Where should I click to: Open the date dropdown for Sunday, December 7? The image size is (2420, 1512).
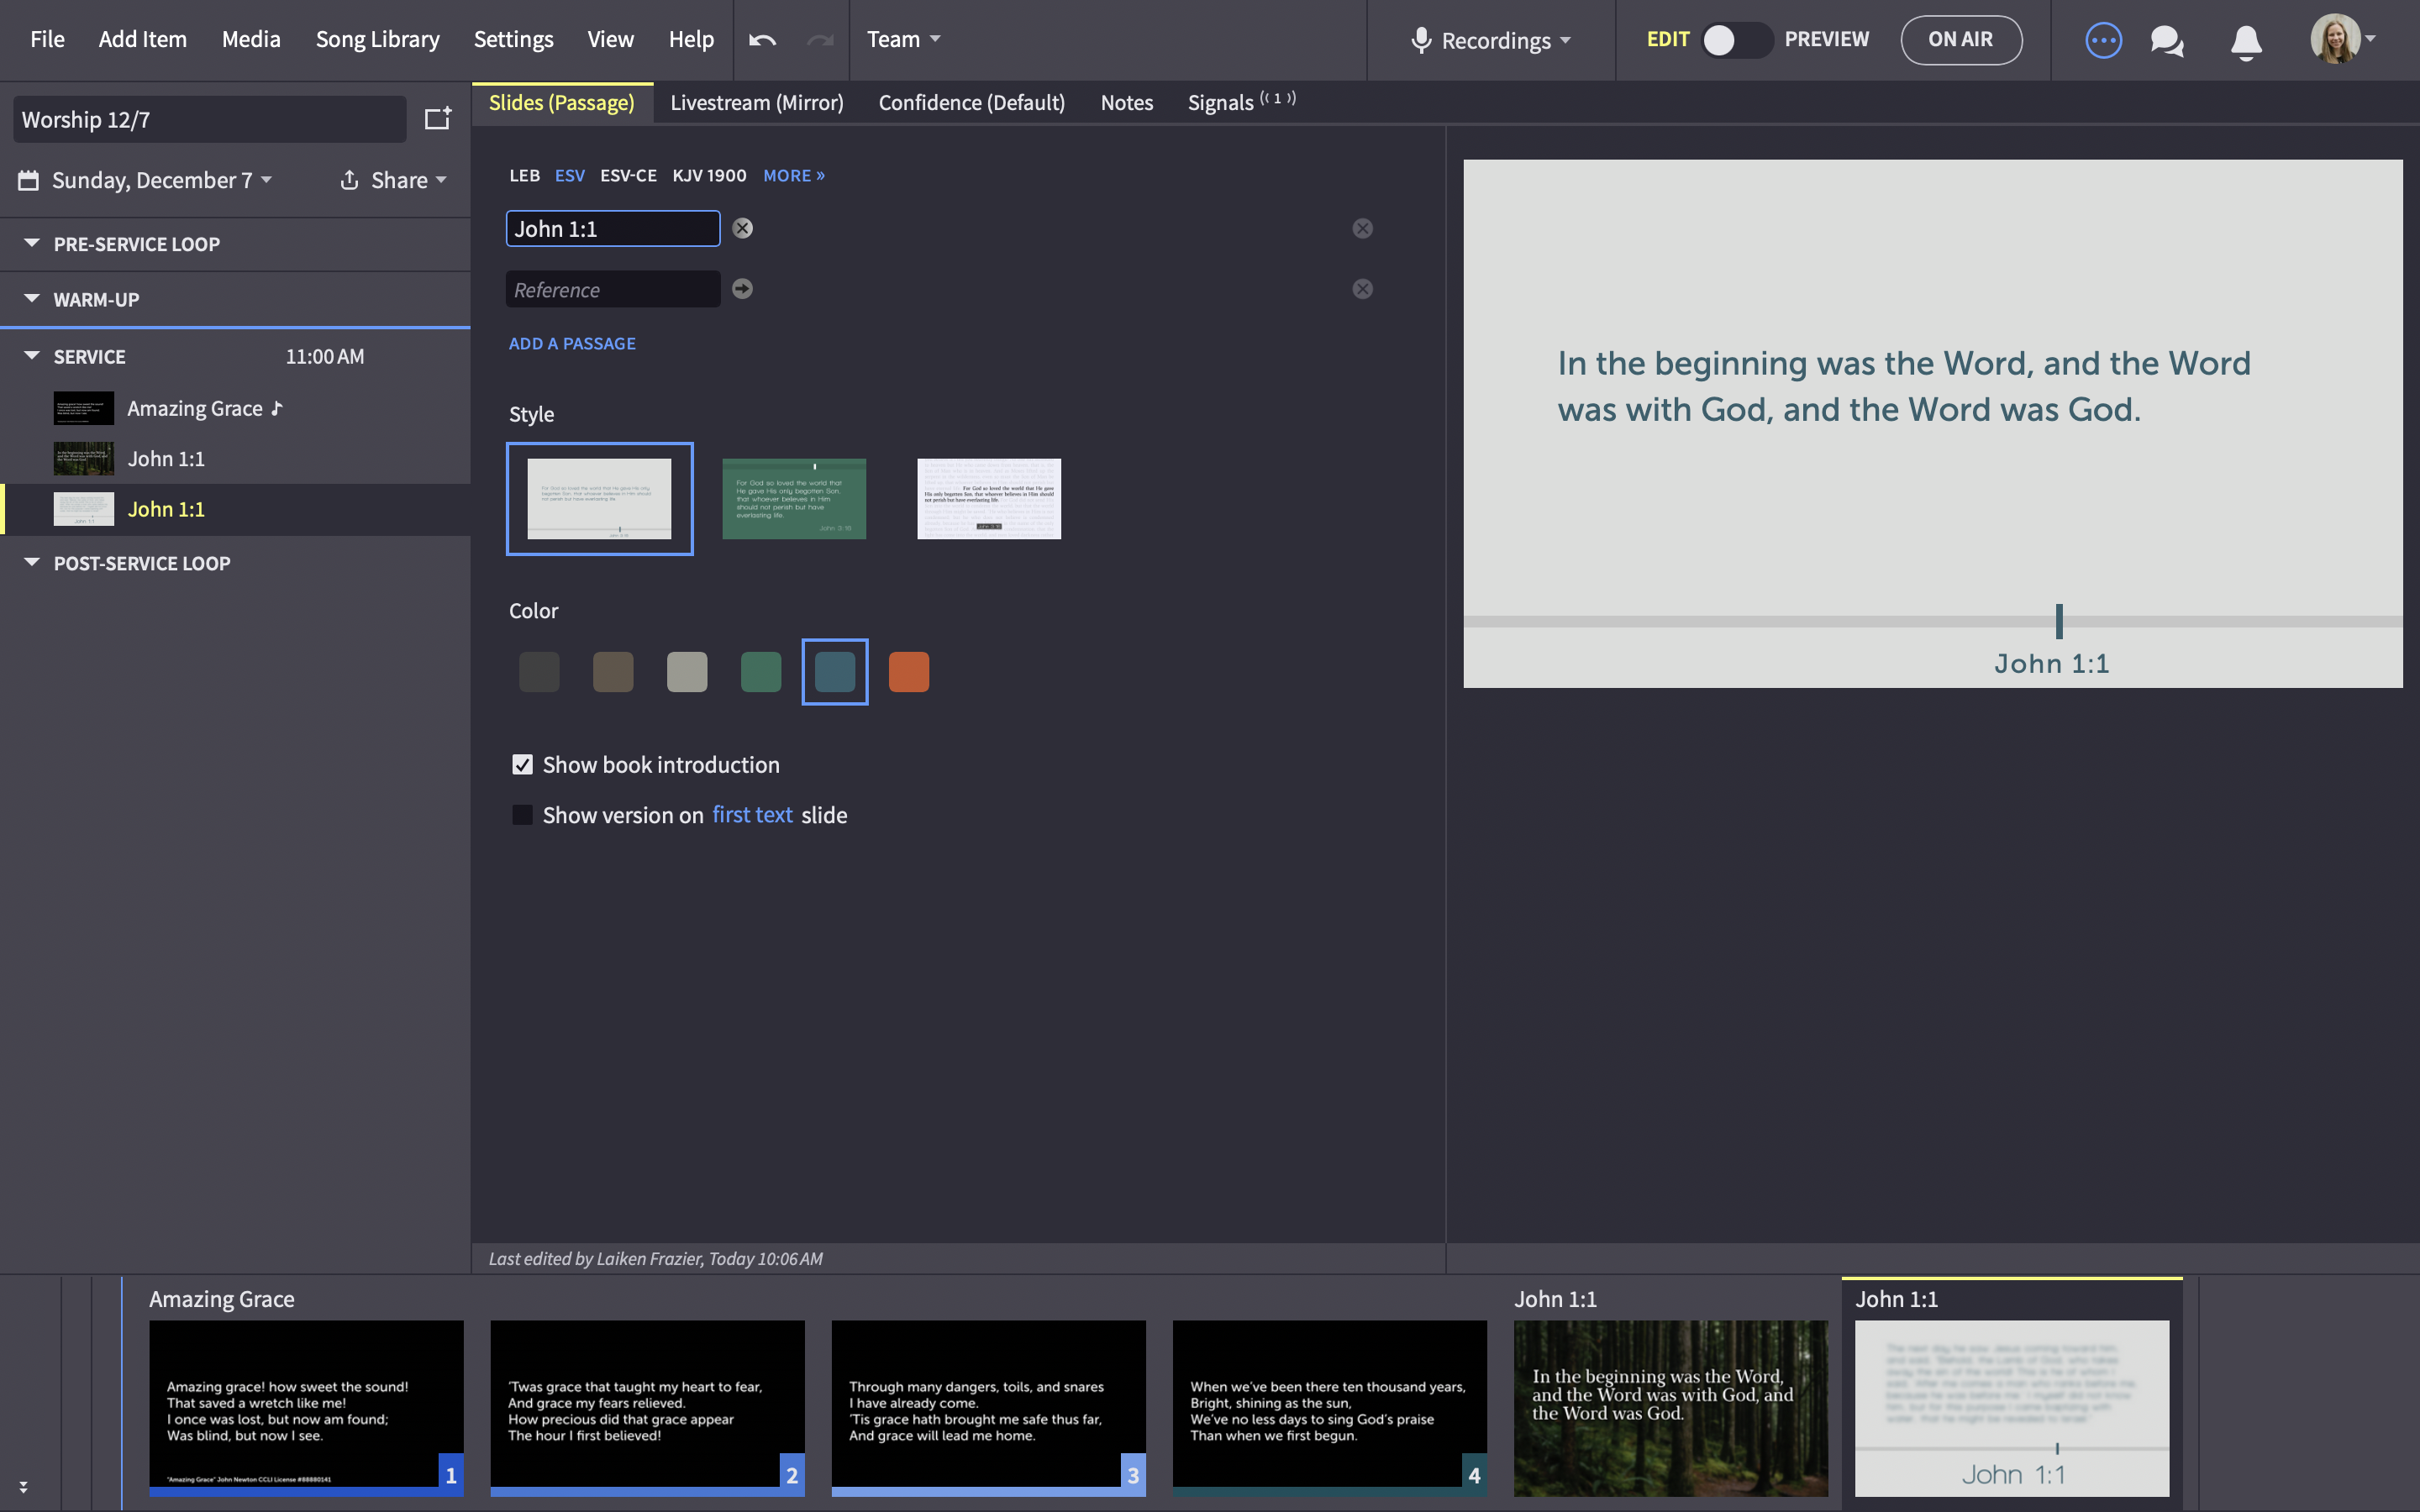tap(266, 180)
